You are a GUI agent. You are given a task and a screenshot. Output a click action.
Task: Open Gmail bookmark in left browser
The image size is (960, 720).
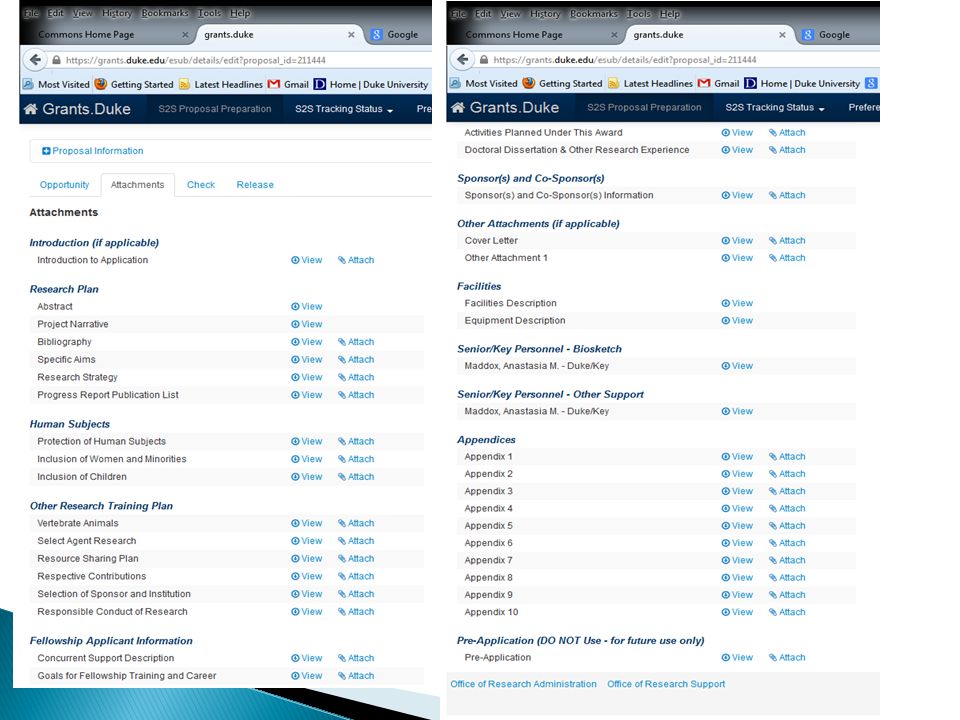point(288,84)
